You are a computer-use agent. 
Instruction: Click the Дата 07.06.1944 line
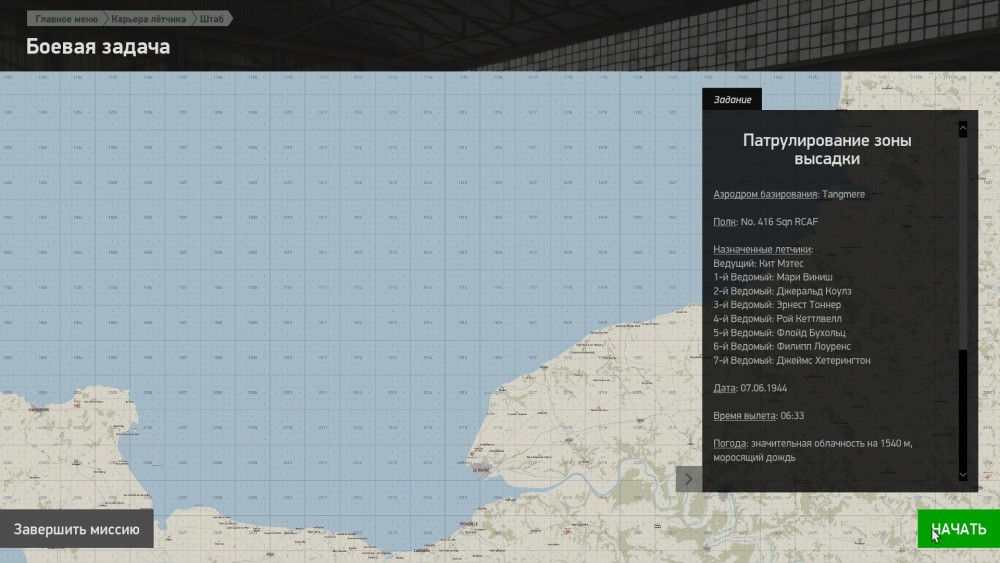[x=750, y=388]
